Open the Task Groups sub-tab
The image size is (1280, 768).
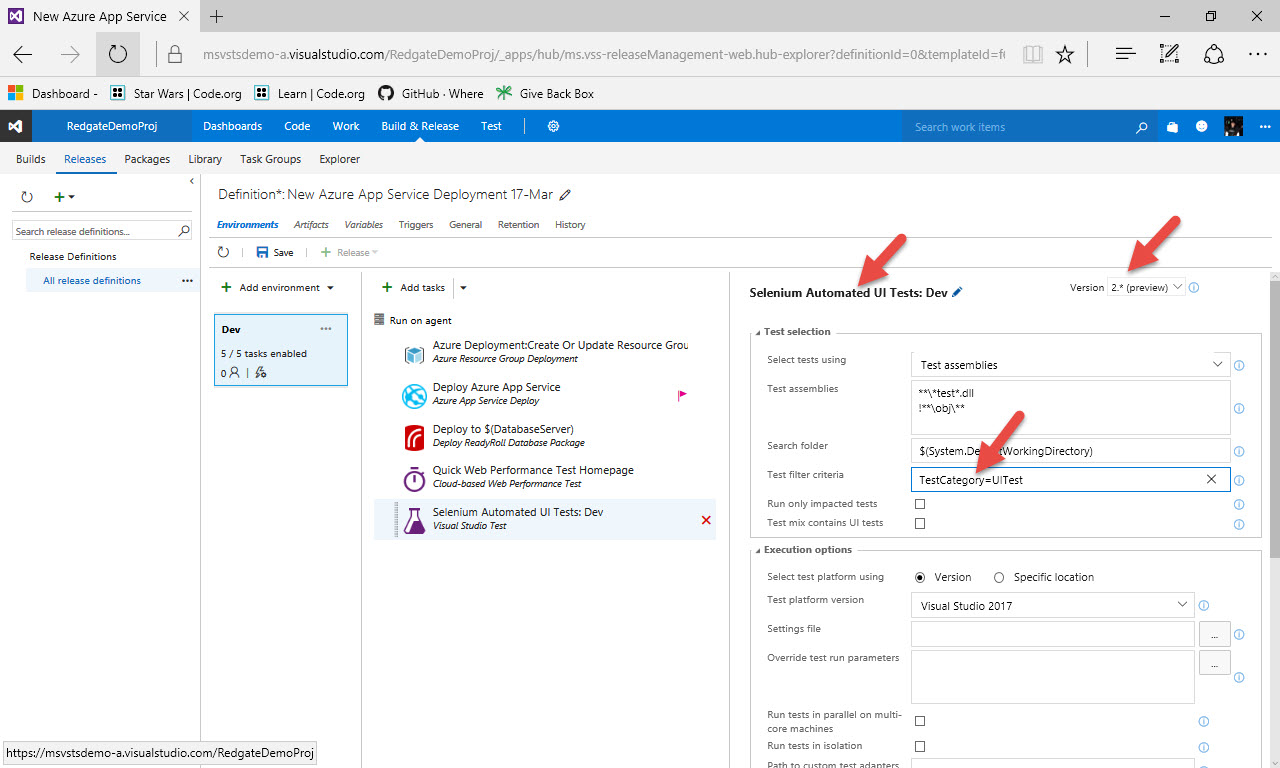(271, 159)
